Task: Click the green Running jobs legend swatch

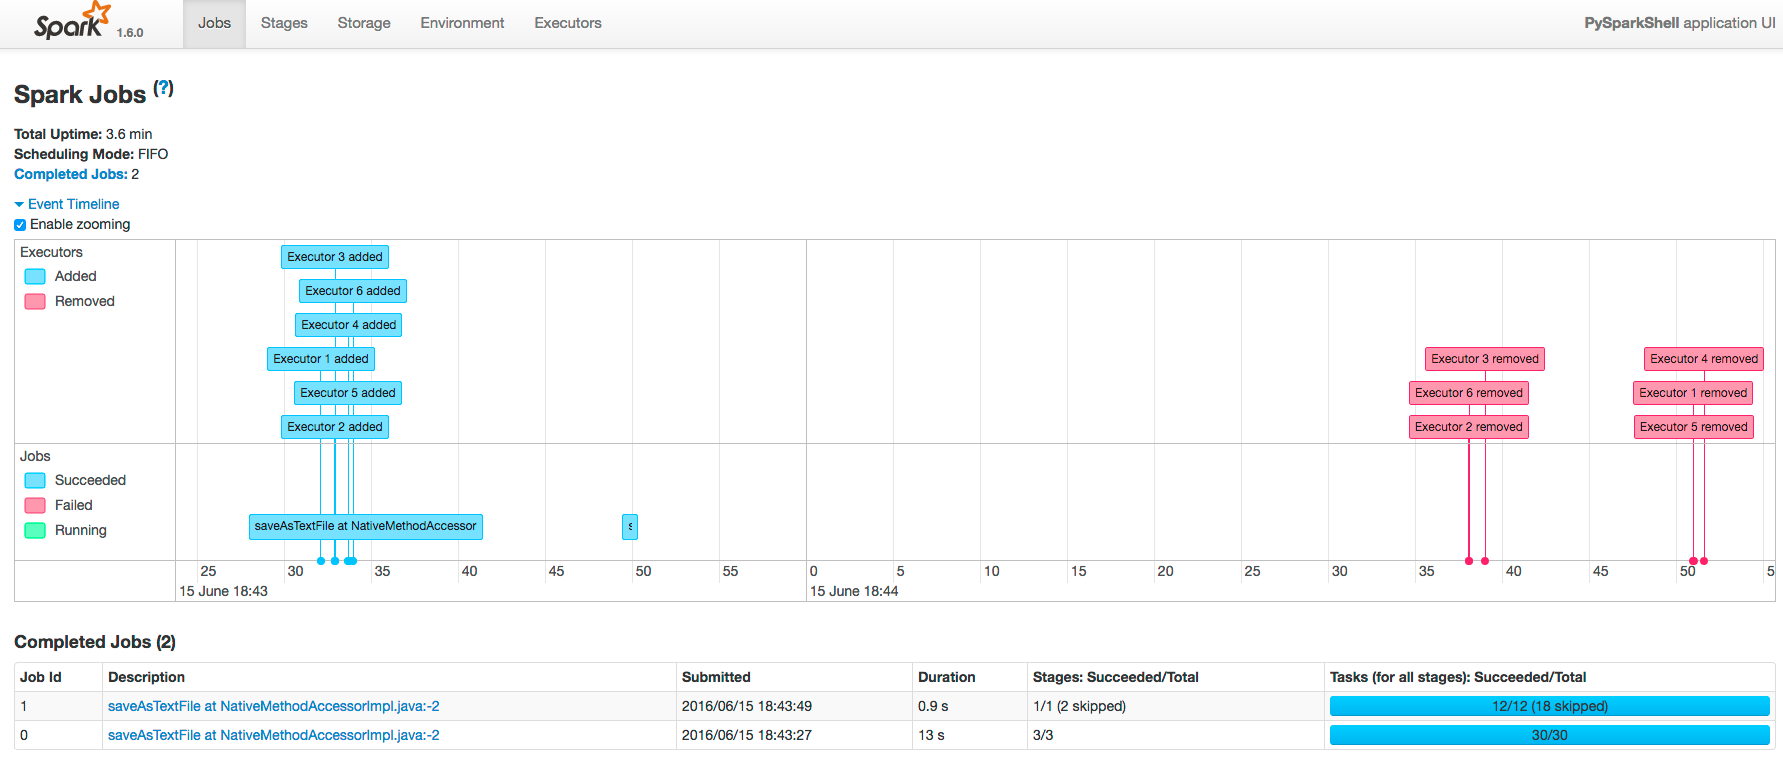Action: (x=35, y=531)
